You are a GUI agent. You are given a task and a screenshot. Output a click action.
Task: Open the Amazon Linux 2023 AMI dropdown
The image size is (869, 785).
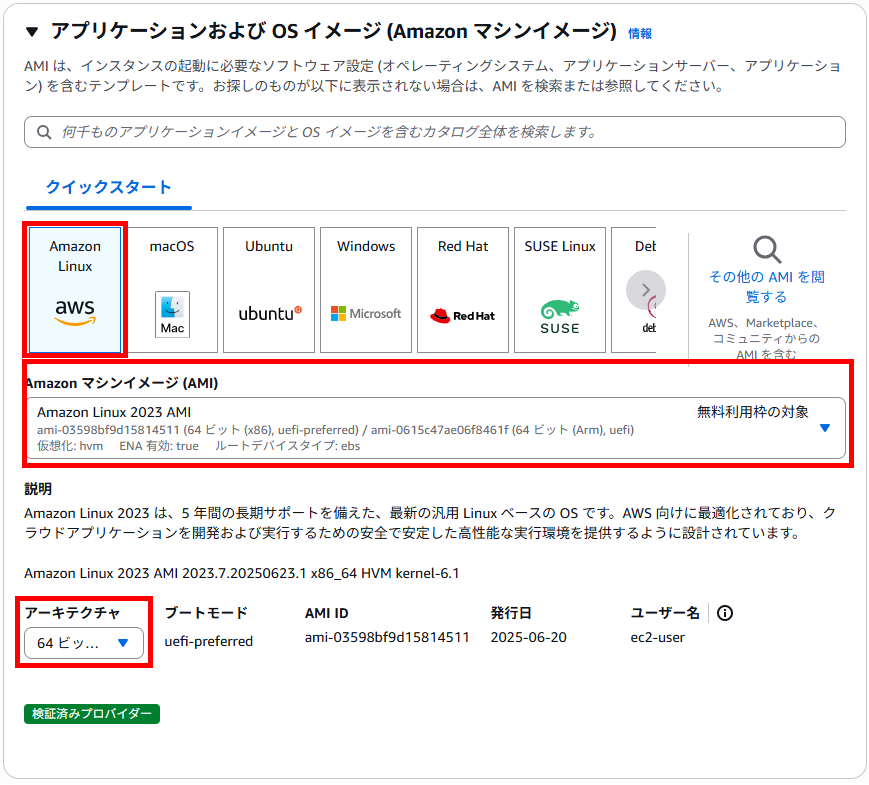436,428
